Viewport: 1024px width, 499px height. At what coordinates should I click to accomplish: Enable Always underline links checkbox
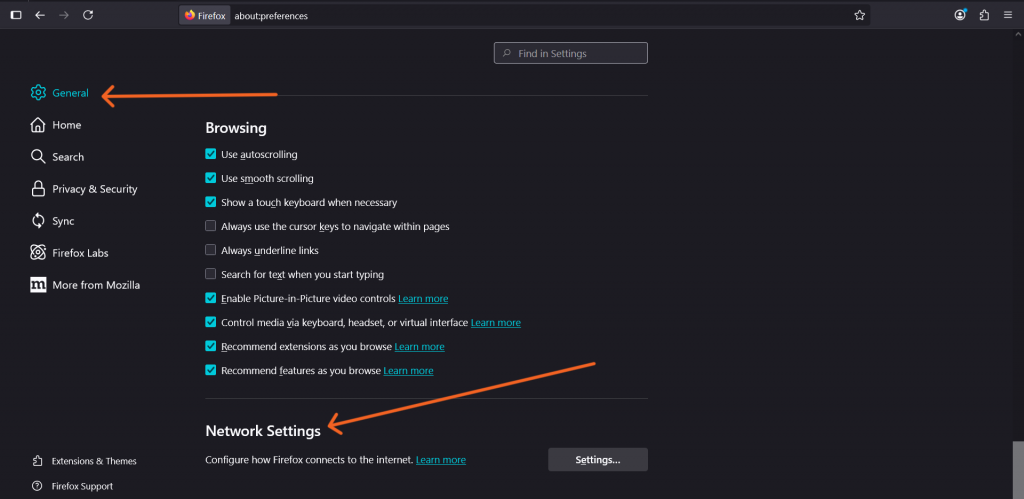click(211, 250)
